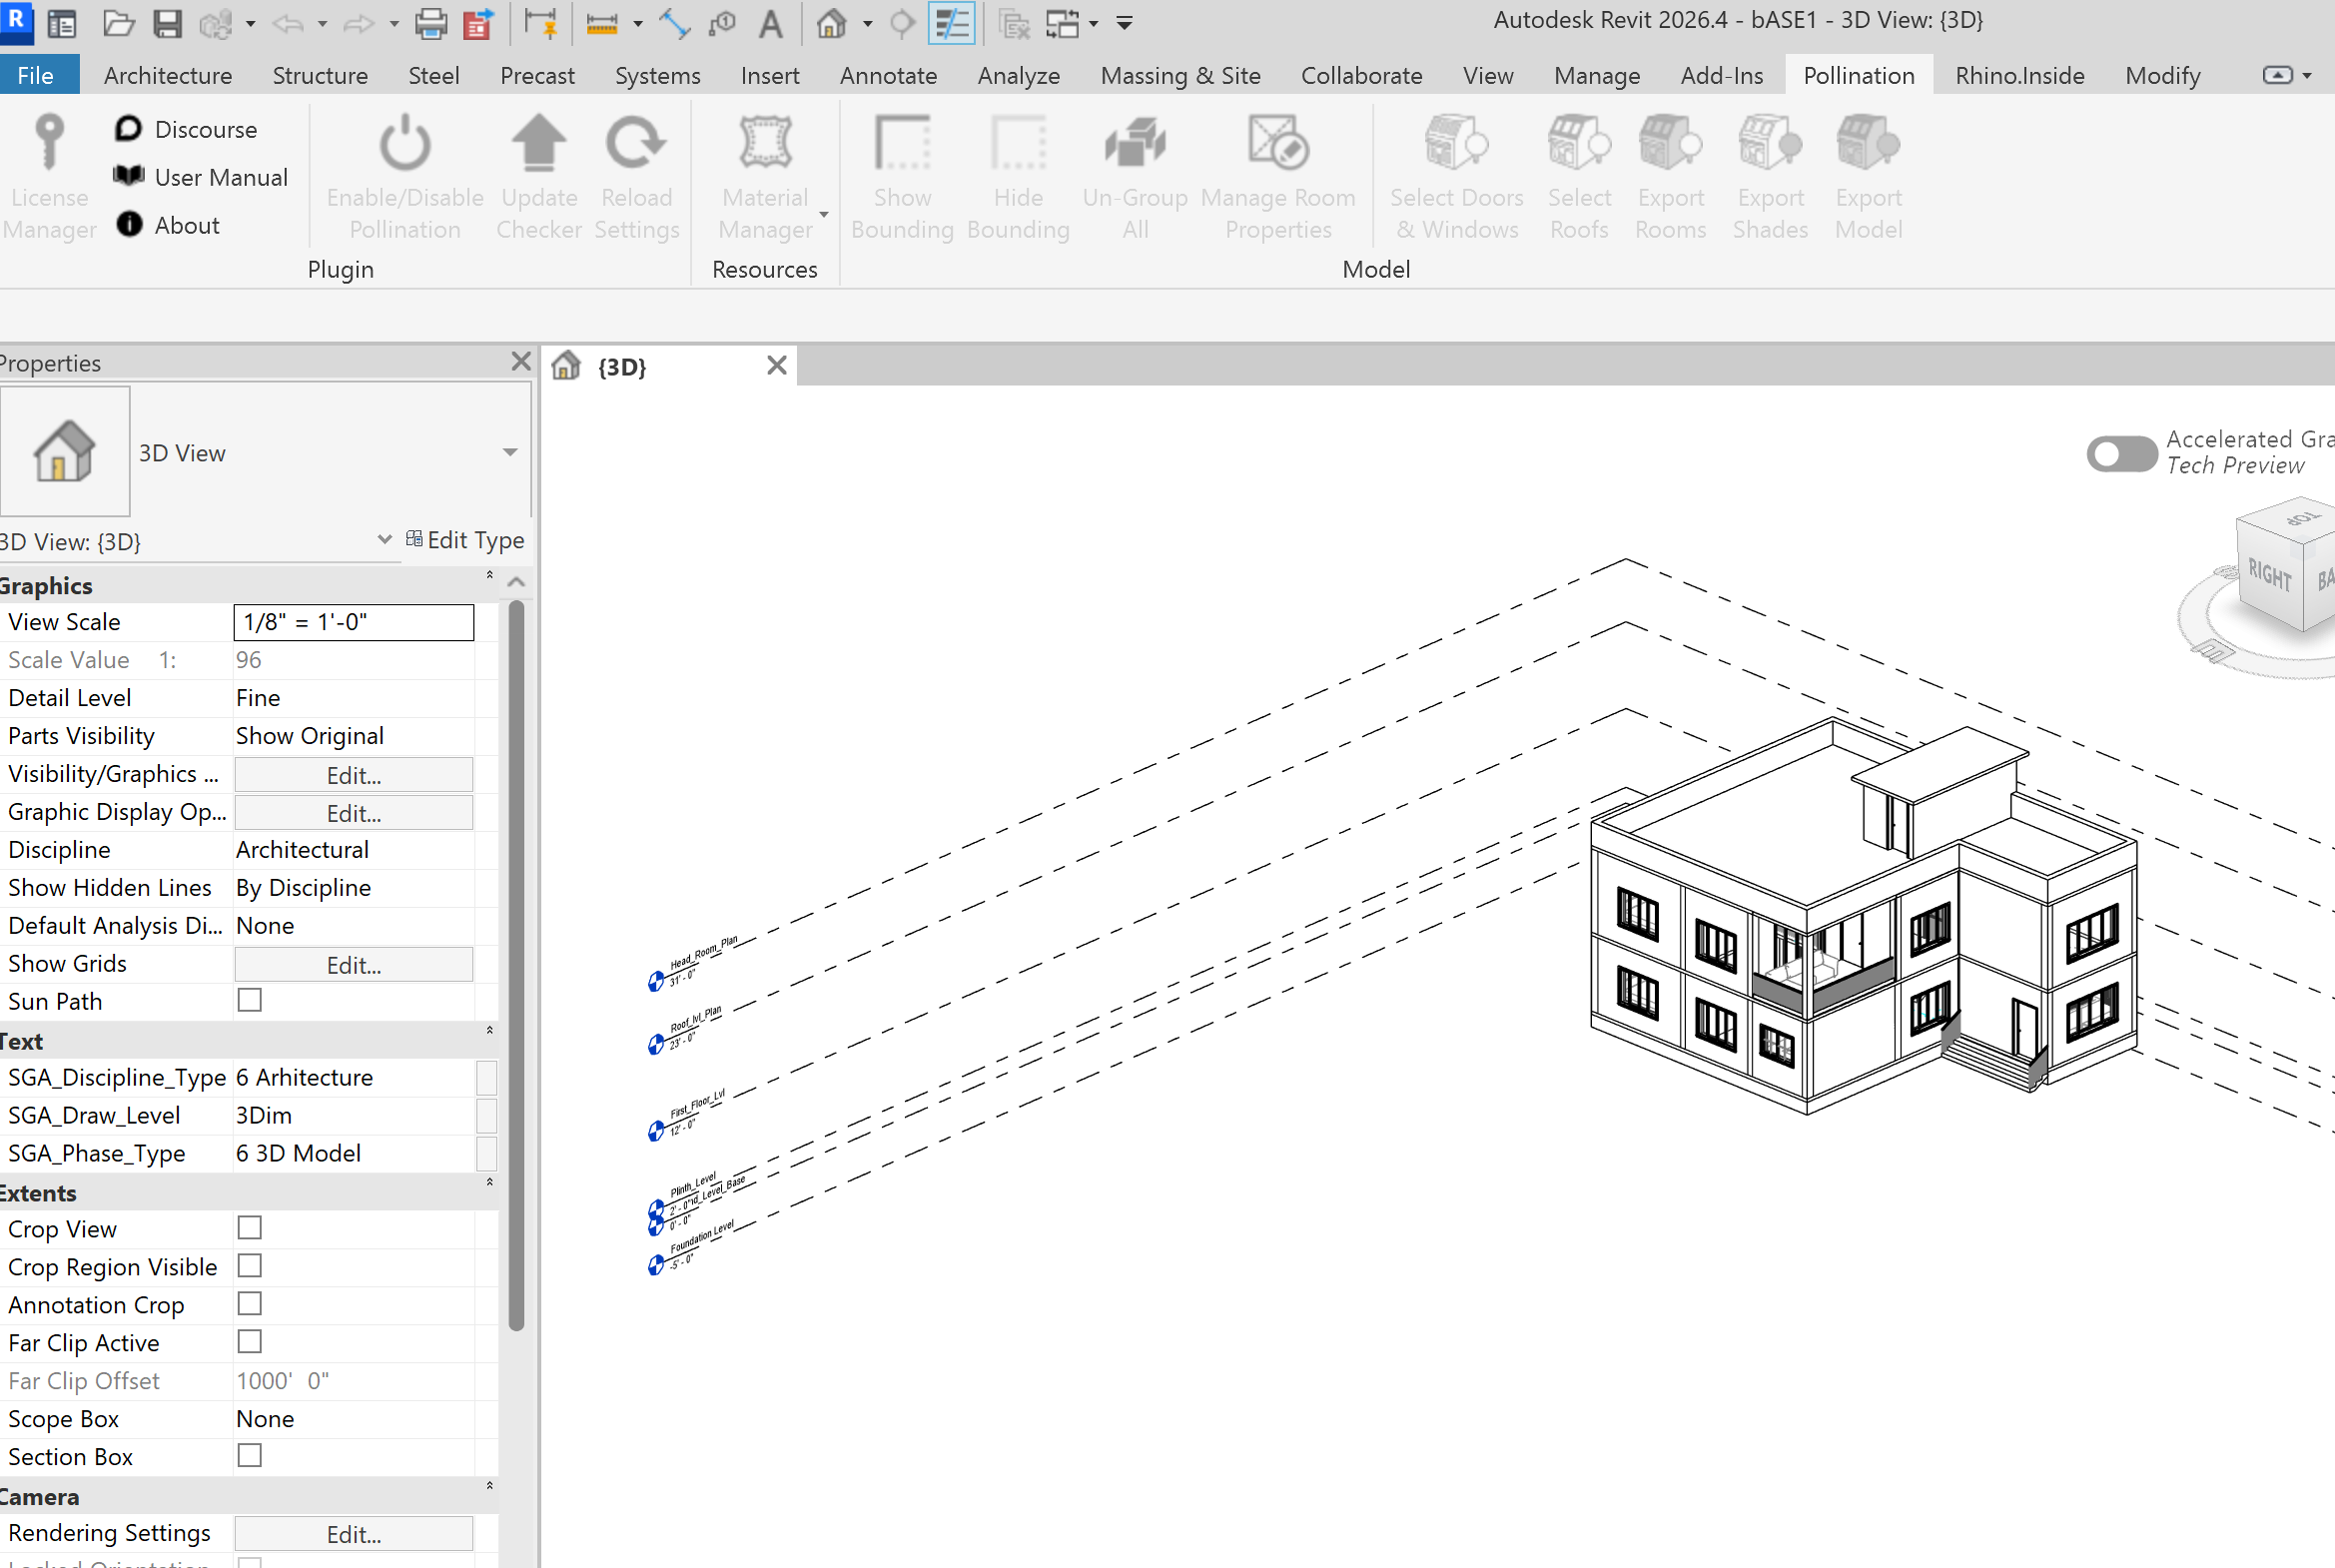Expand the 3D View: {3D} instance filter dropdown
The image size is (2335, 1568).
(384, 540)
